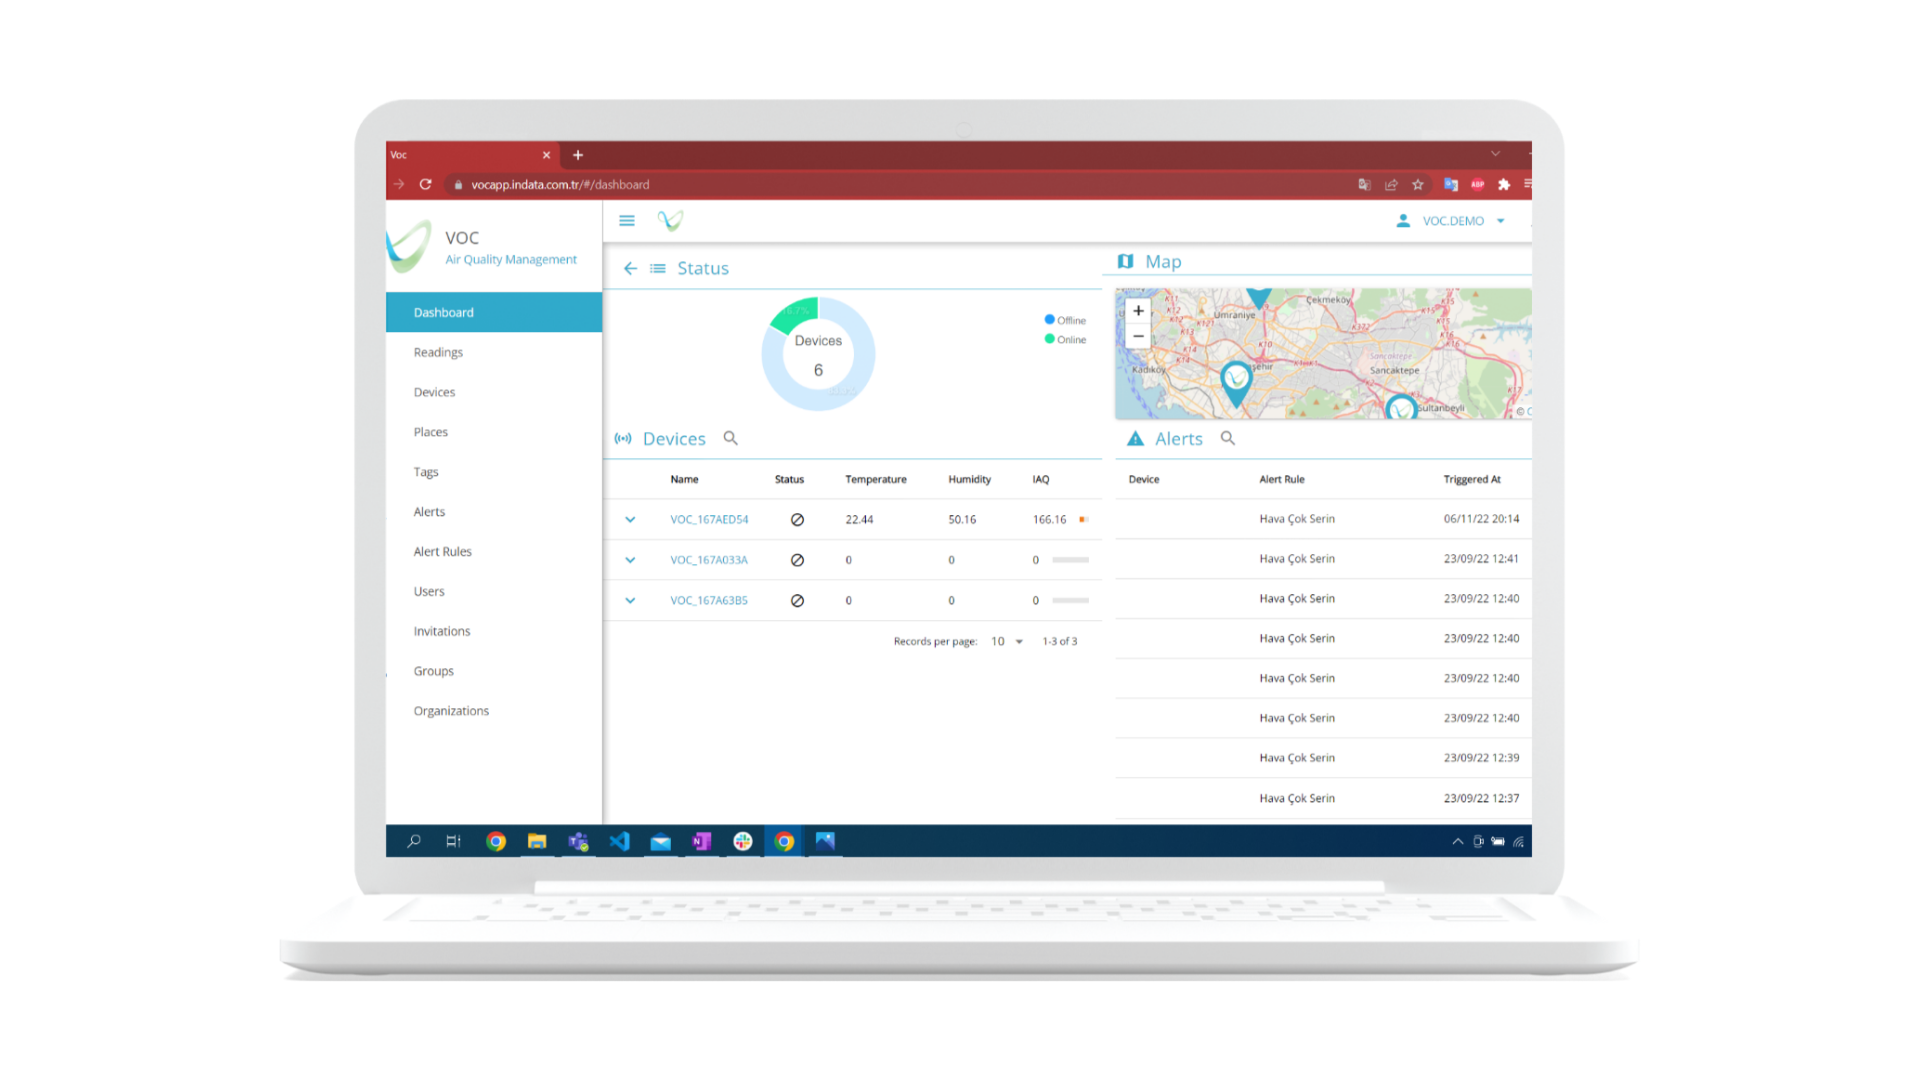Open VOC.DEMO user menu
Viewport: 1920px width, 1080px height.
click(x=1452, y=221)
